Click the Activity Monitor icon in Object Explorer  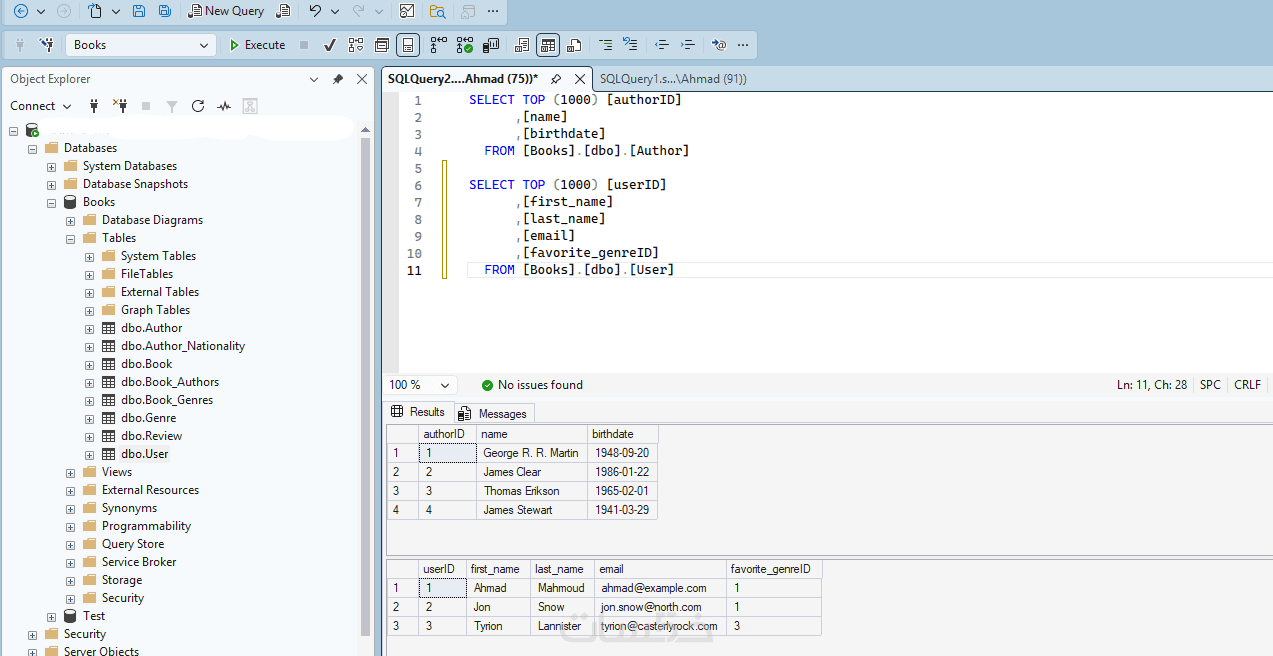click(x=224, y=106)
